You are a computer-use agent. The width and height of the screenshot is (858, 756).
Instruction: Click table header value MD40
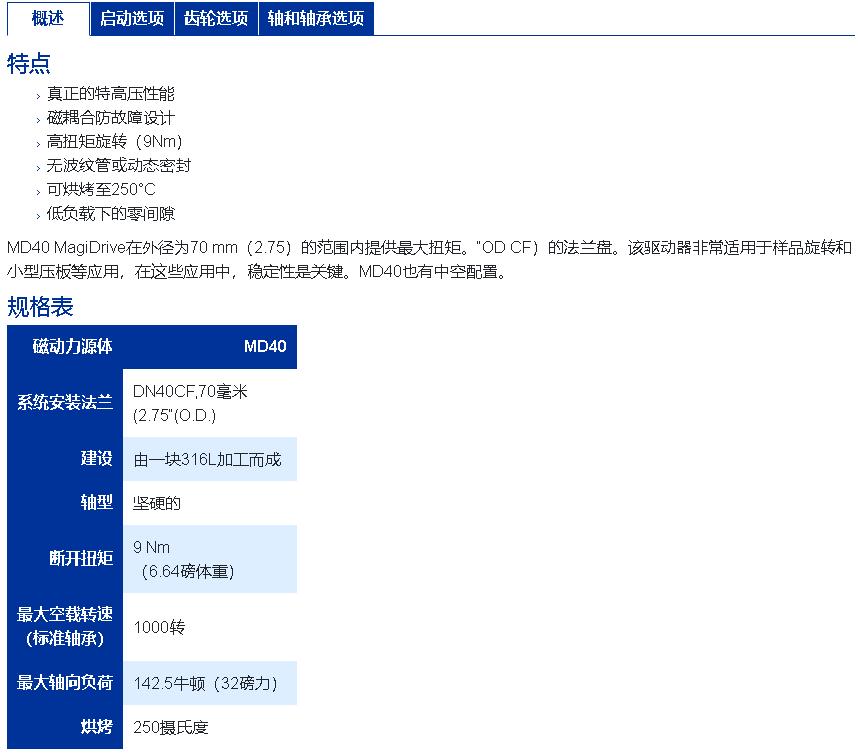pos(265,346)
